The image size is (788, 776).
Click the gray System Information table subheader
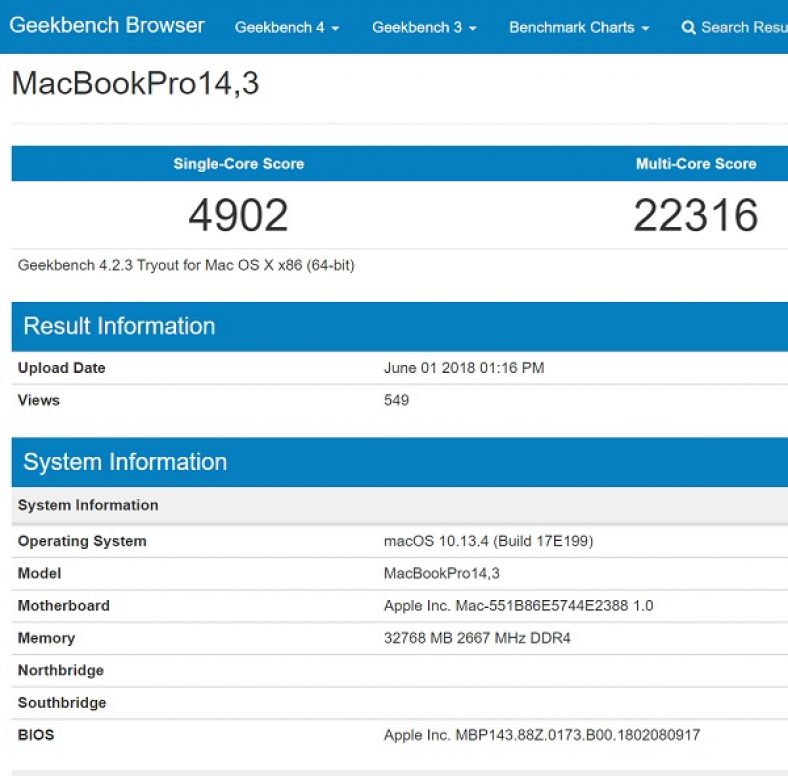coord(400,505)
